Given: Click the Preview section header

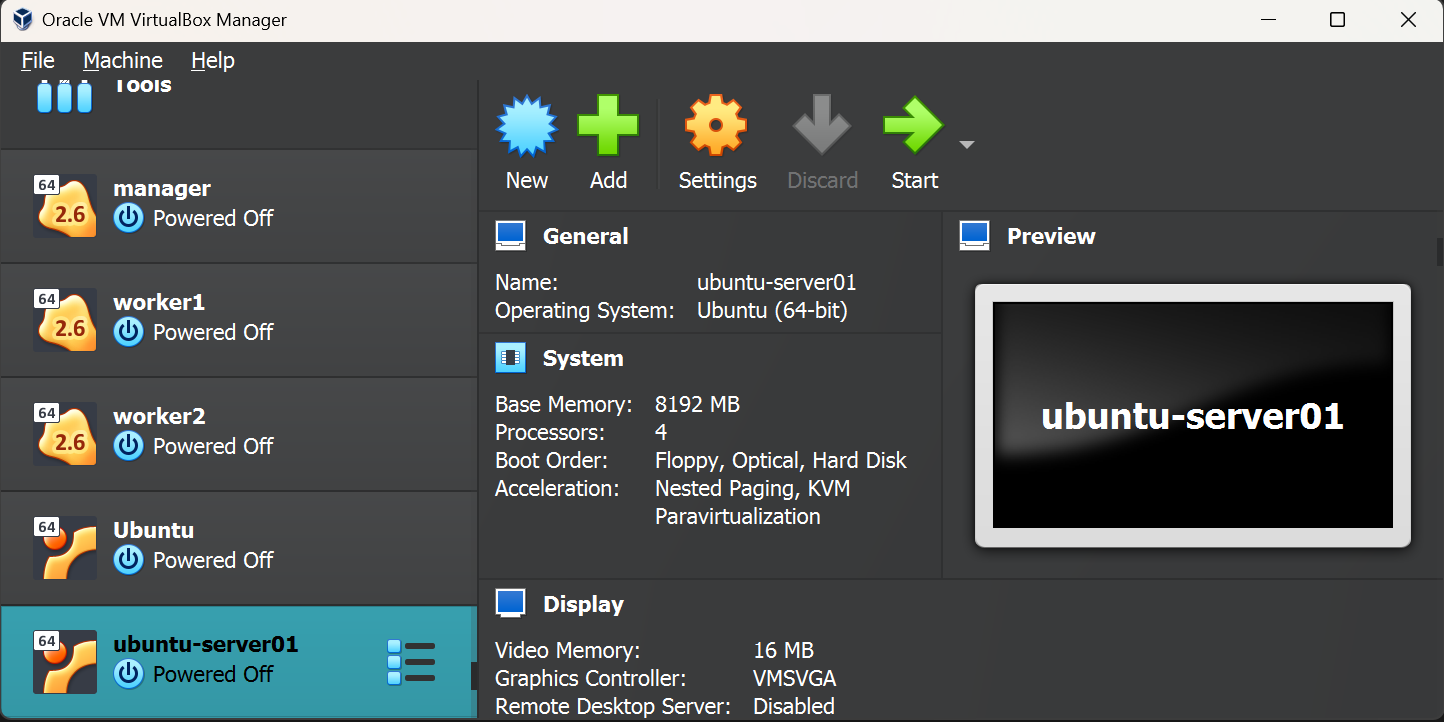Looking at the screenshot, I should (x=1050, y=236).
